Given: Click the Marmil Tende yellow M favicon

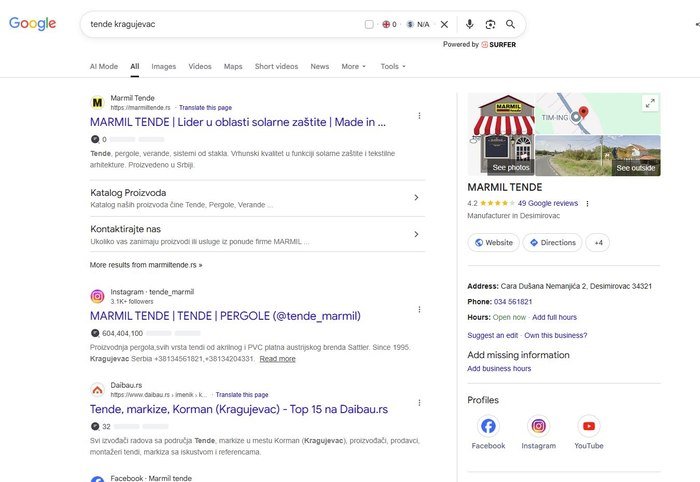Looking at the screenshot, I should click(x=97, y=103).
